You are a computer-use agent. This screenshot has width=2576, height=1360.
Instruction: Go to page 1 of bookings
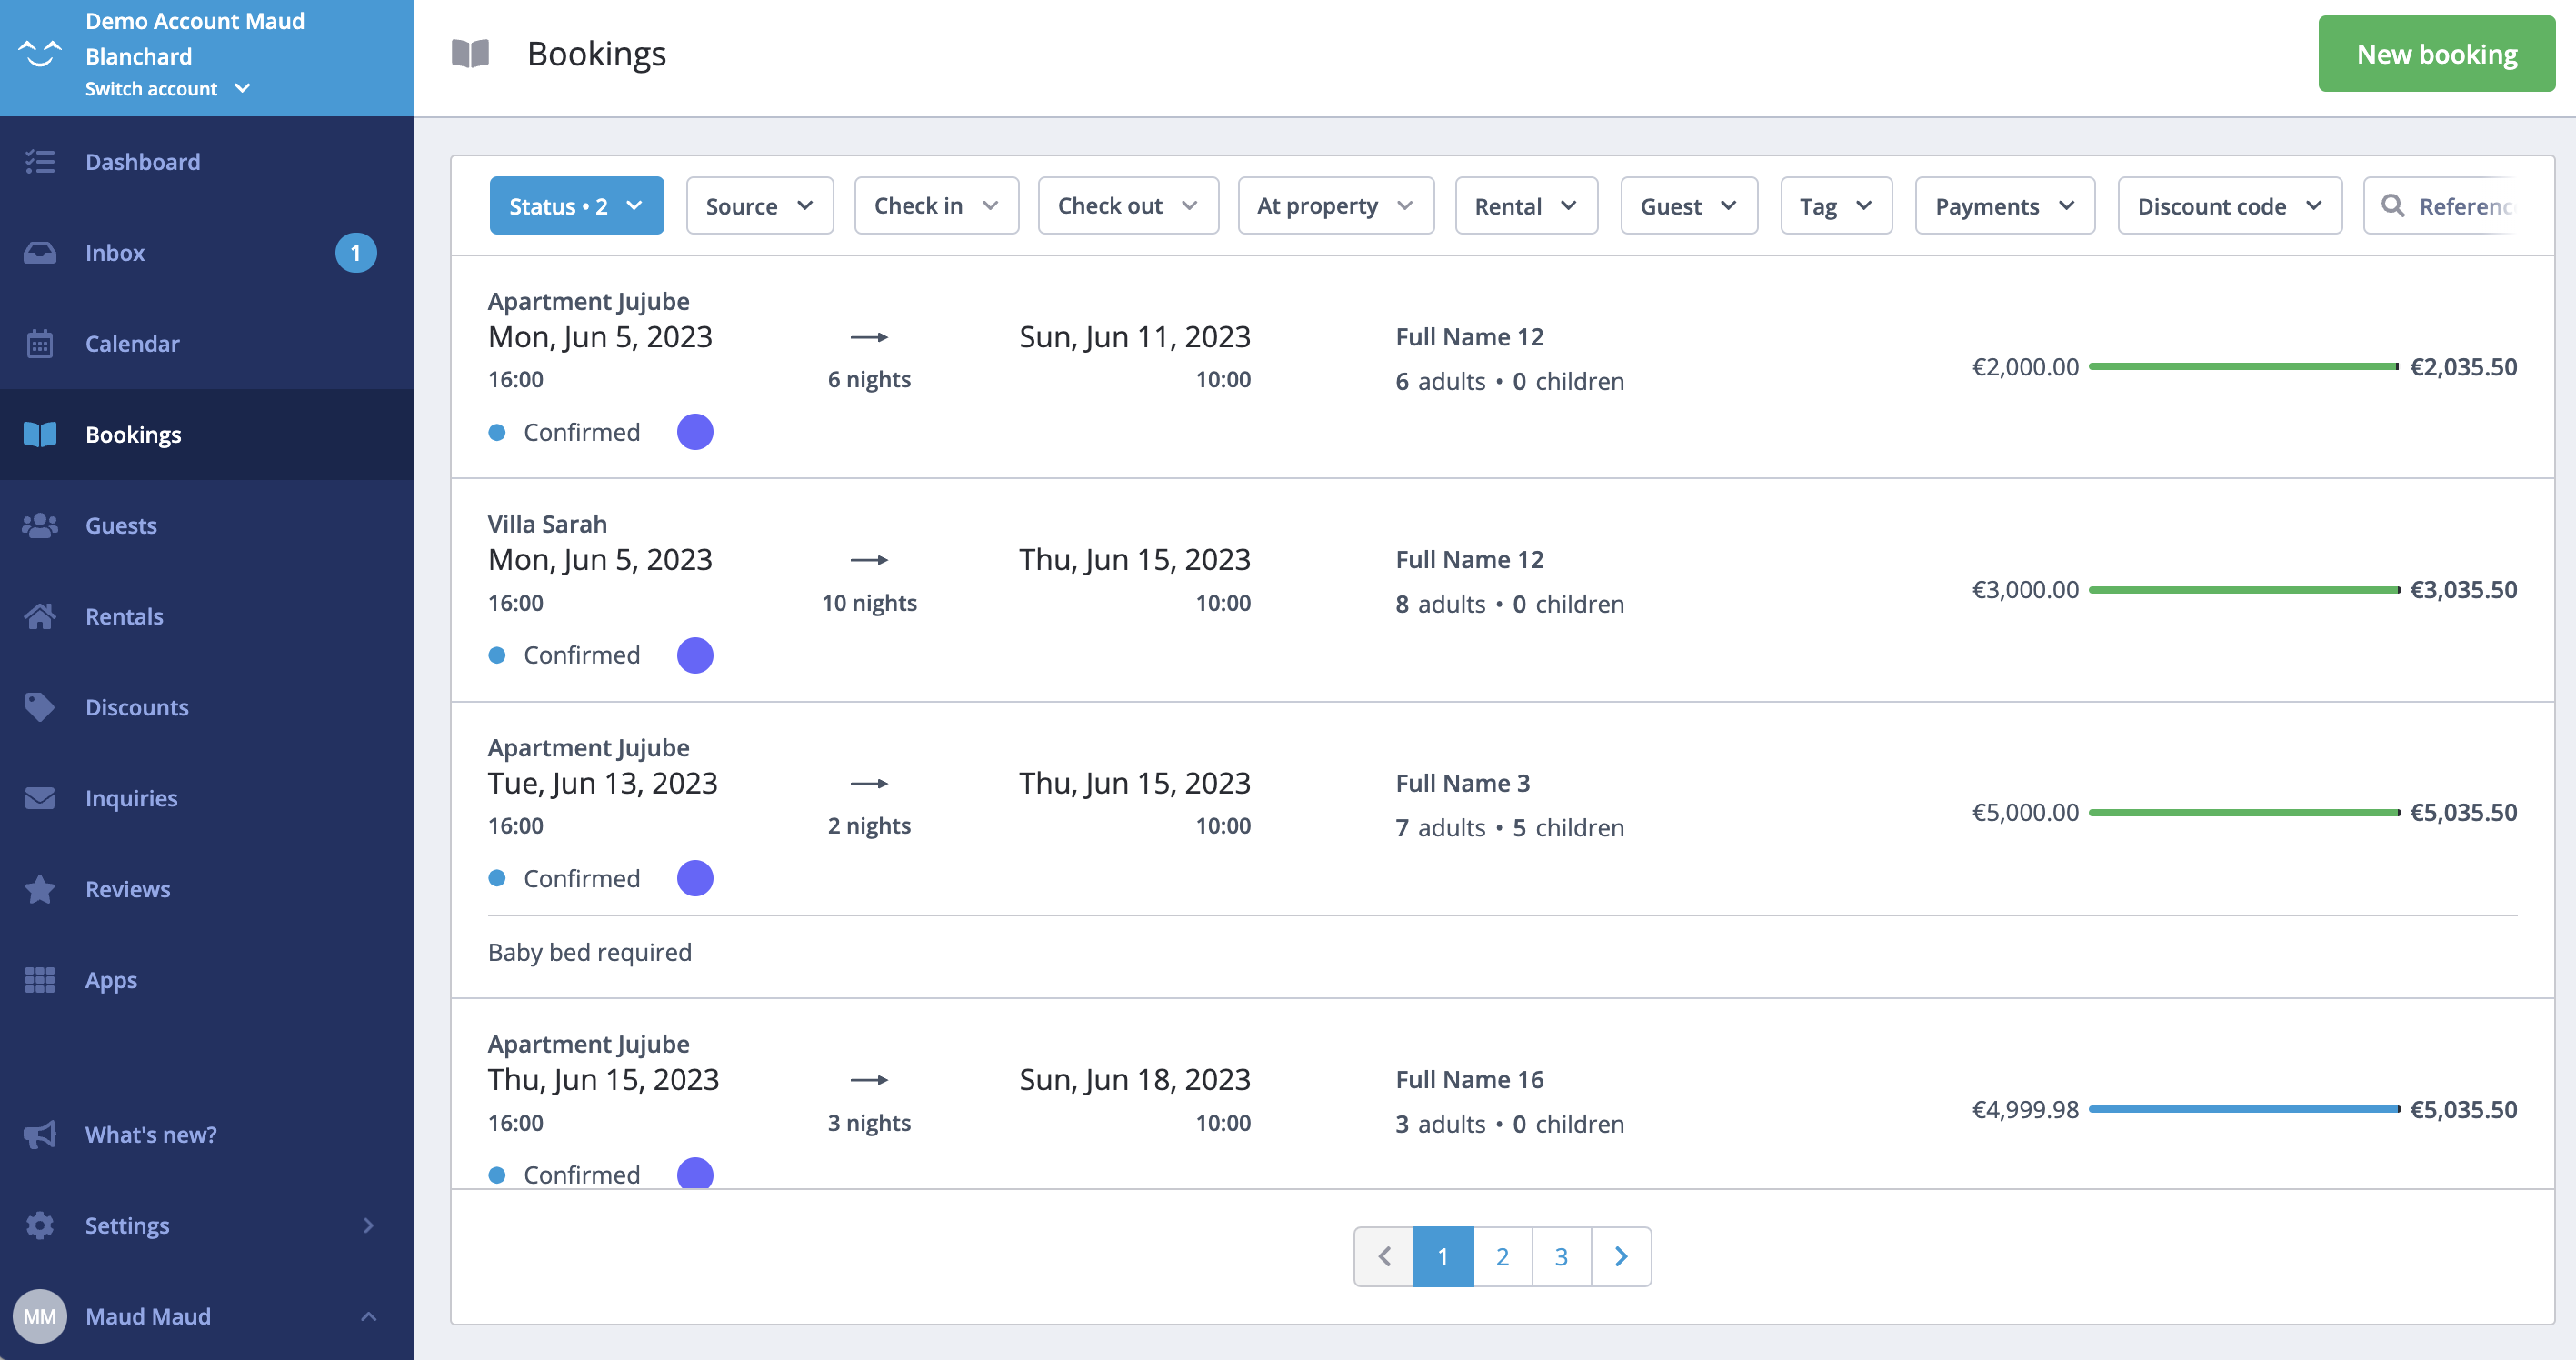(1443, 1256)
